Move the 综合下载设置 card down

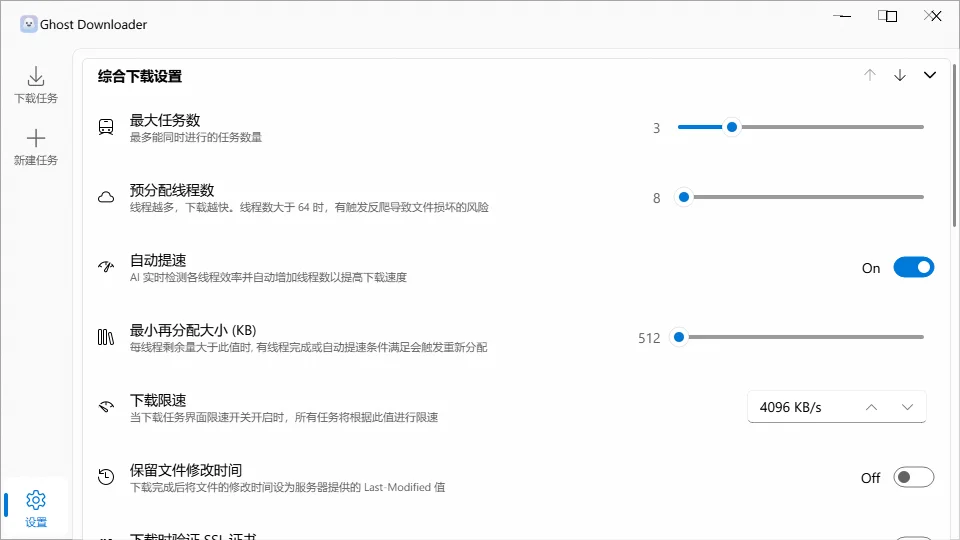tap(899, 75)
